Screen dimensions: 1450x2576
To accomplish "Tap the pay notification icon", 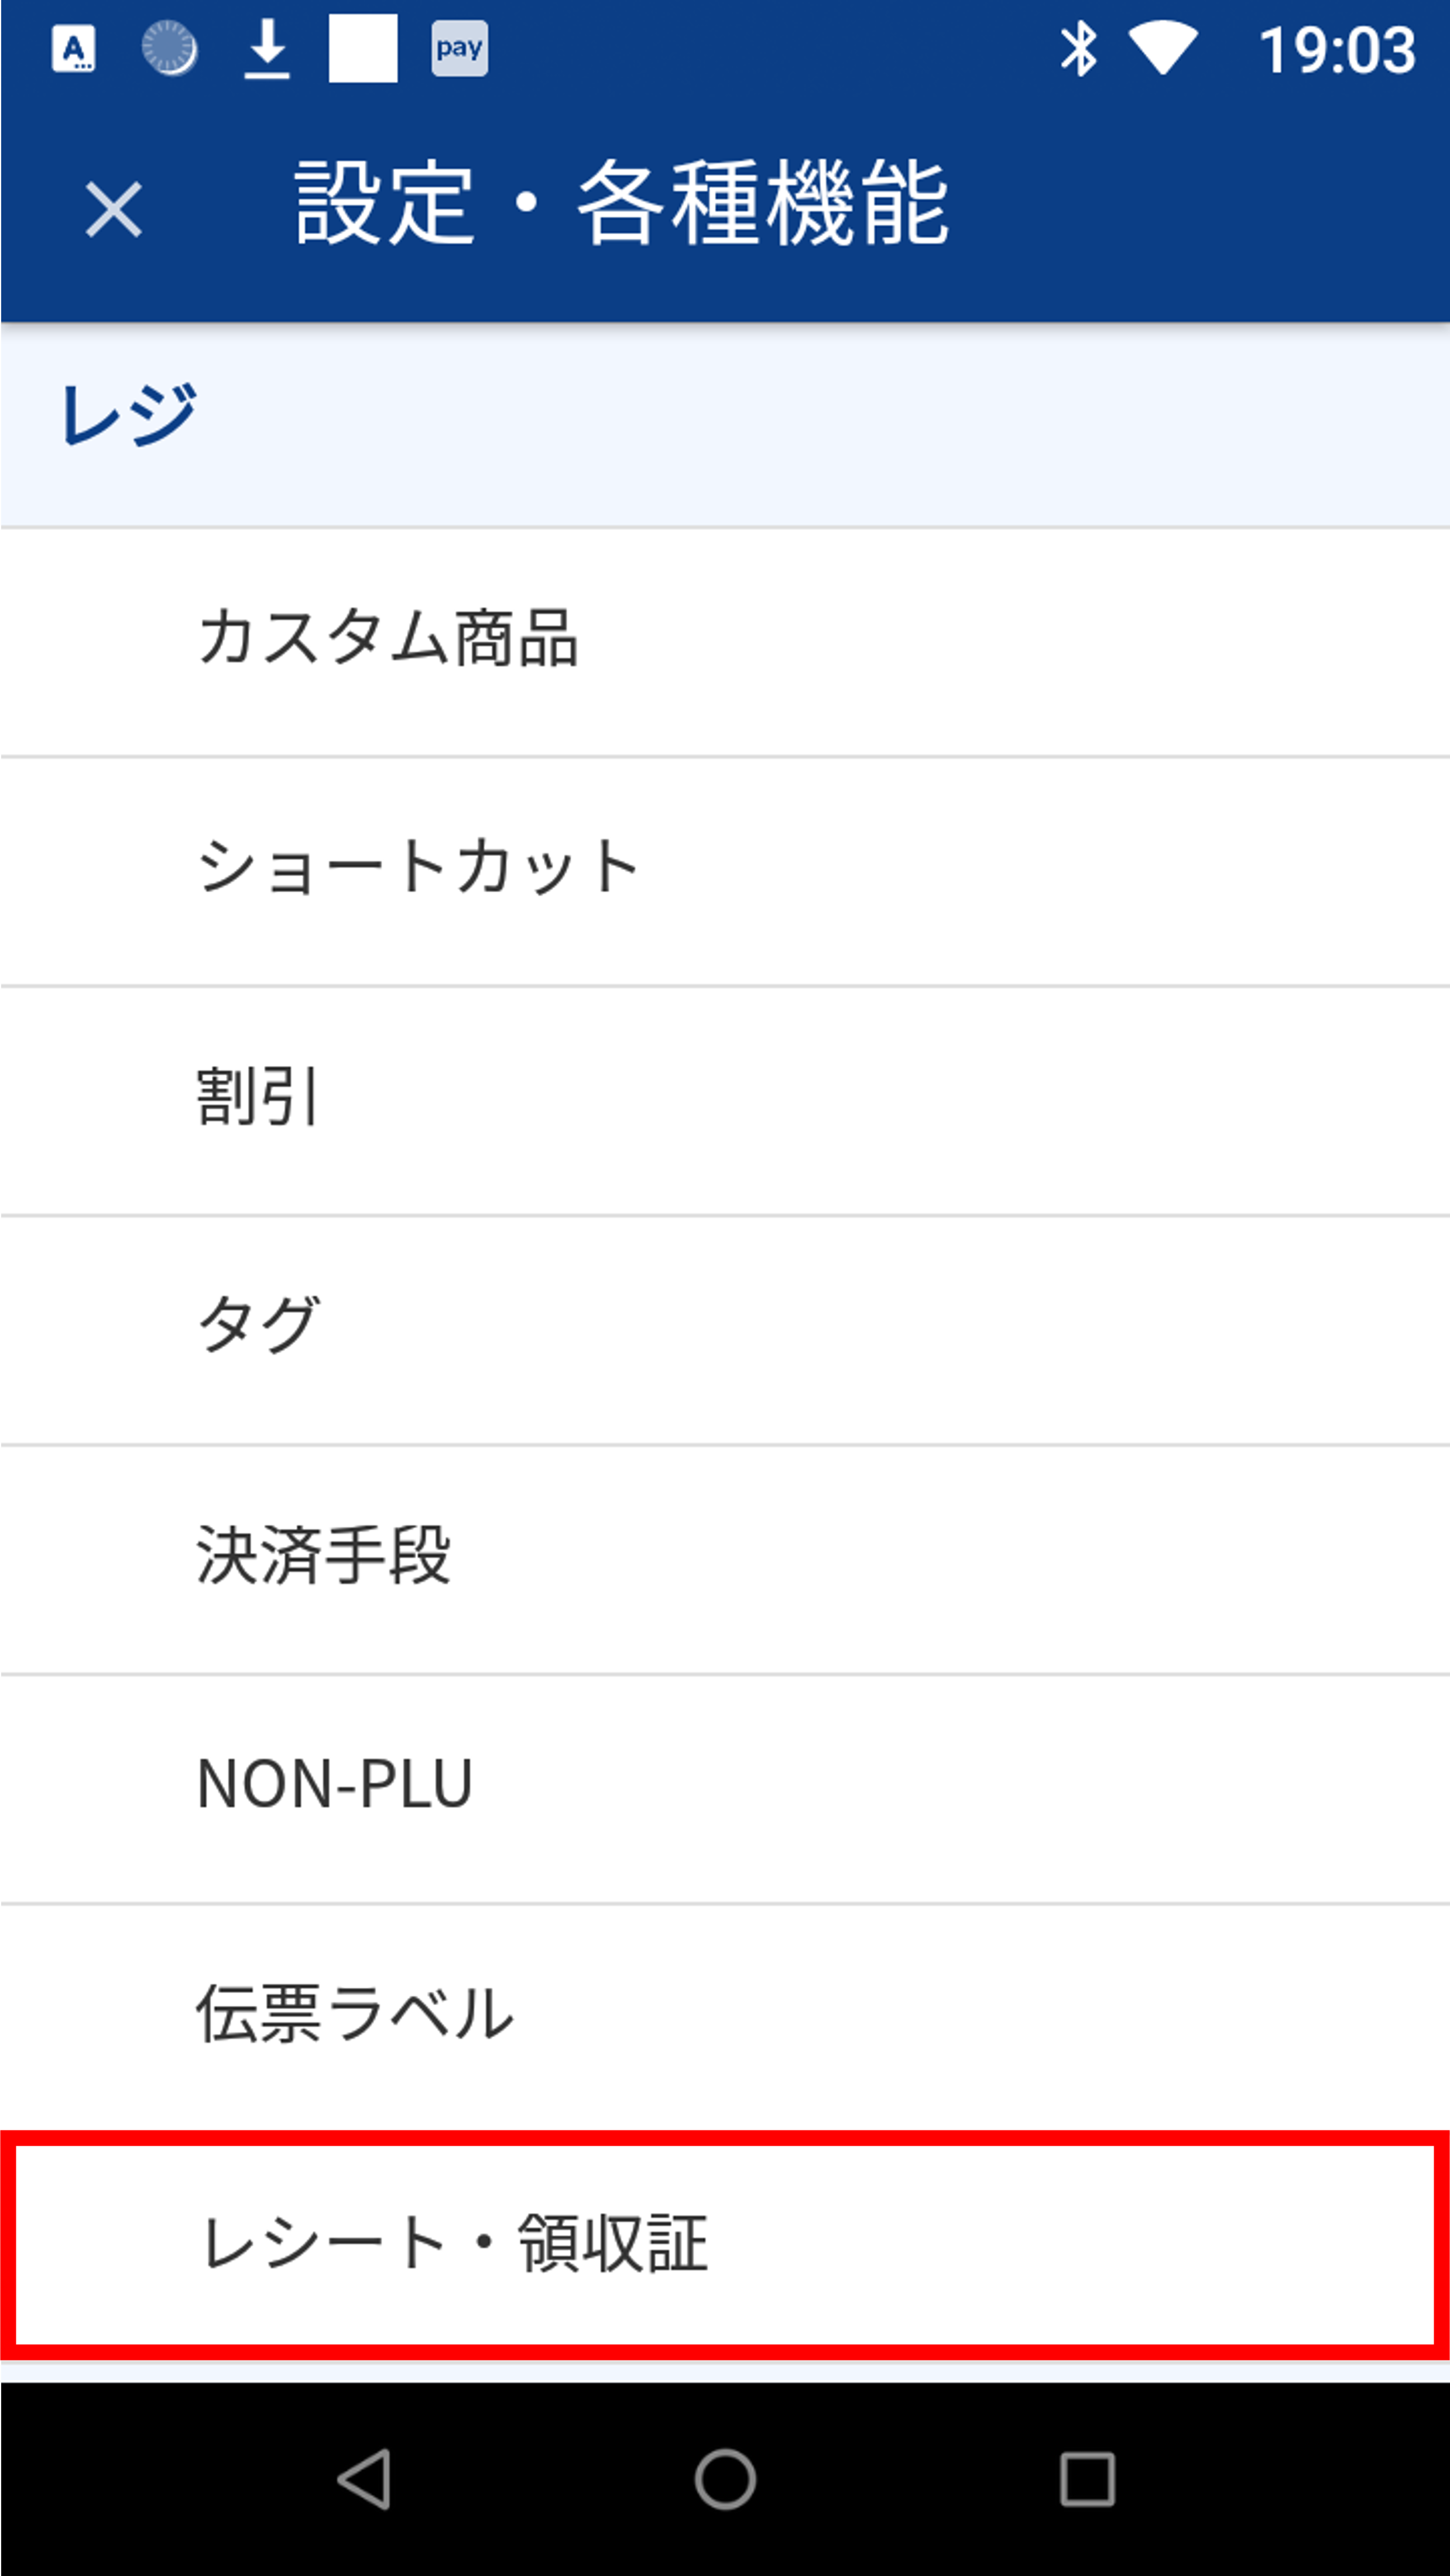I will (459, 49).
